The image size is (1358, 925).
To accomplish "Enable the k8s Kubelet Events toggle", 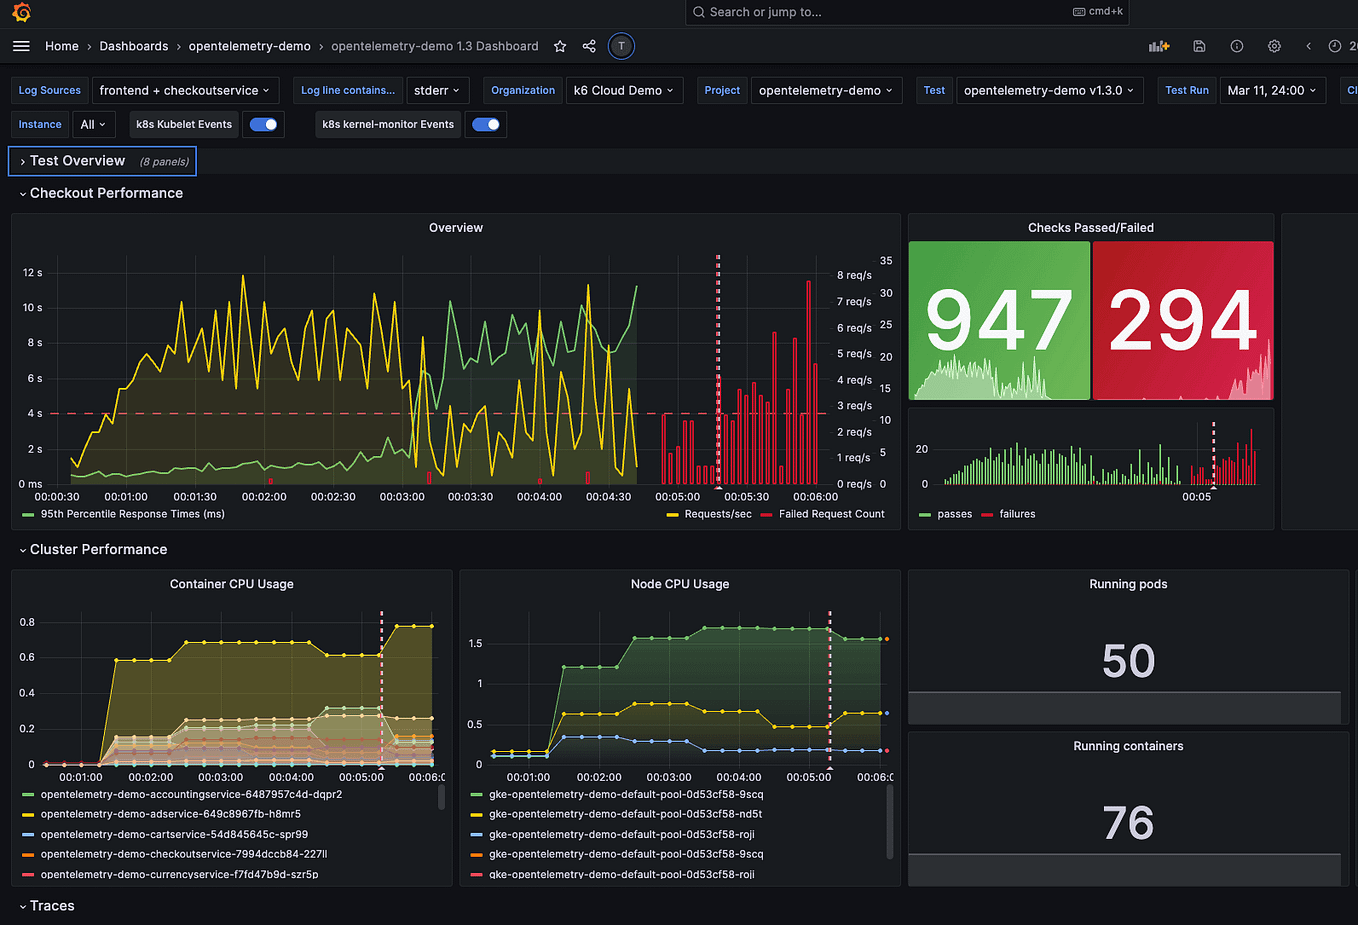I will click(x=263, y=124).
